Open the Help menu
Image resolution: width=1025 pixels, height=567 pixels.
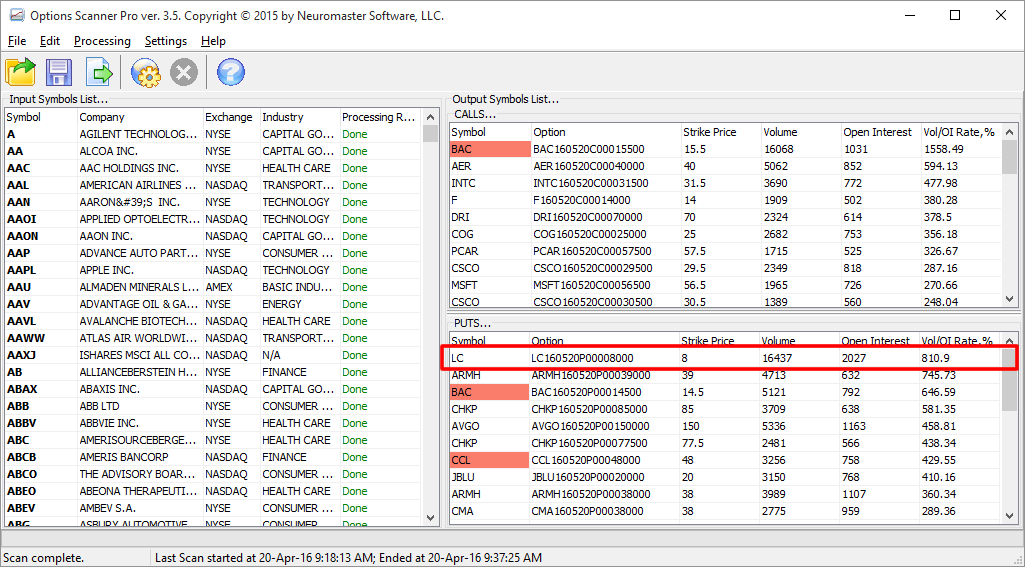(x=213, y=41)
